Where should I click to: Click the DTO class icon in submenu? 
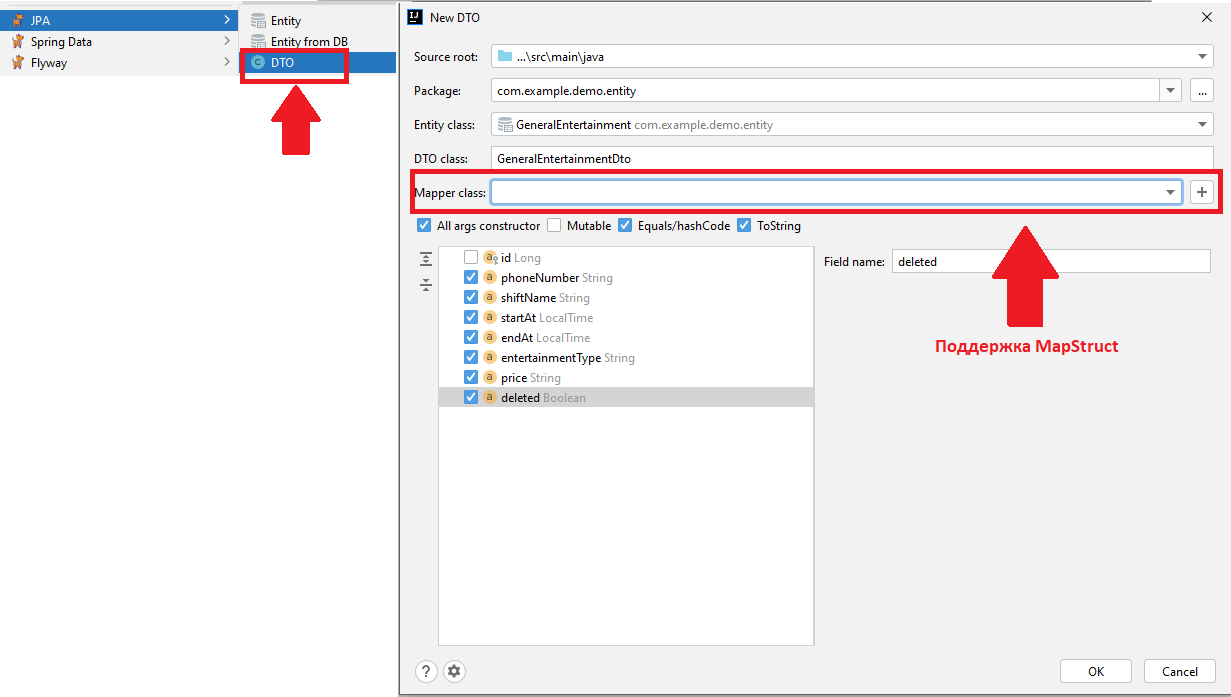pos(259,62)
